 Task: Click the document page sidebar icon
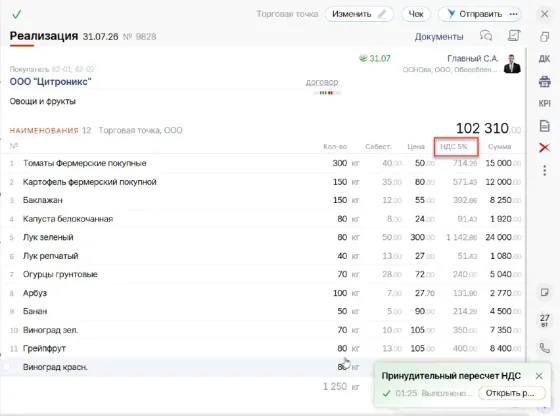(545, 126)
